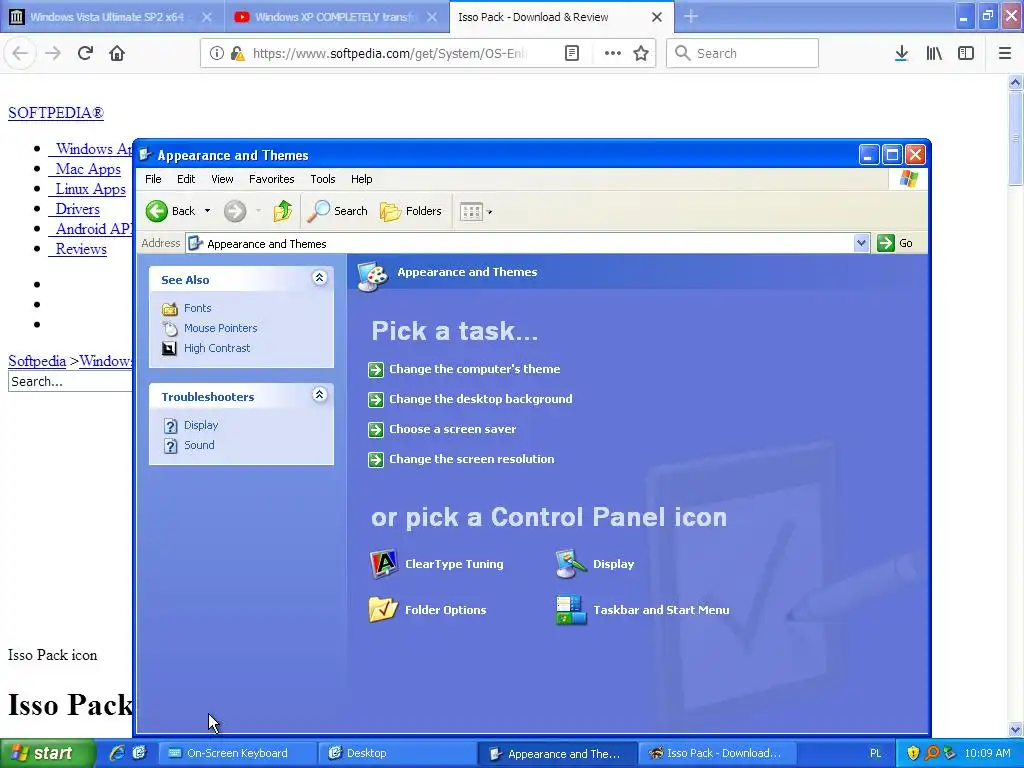Viewport: 1024px width, 768px height.
Task: Switch to the Windows XP YouTube tab
Action: tap(337, 17)
